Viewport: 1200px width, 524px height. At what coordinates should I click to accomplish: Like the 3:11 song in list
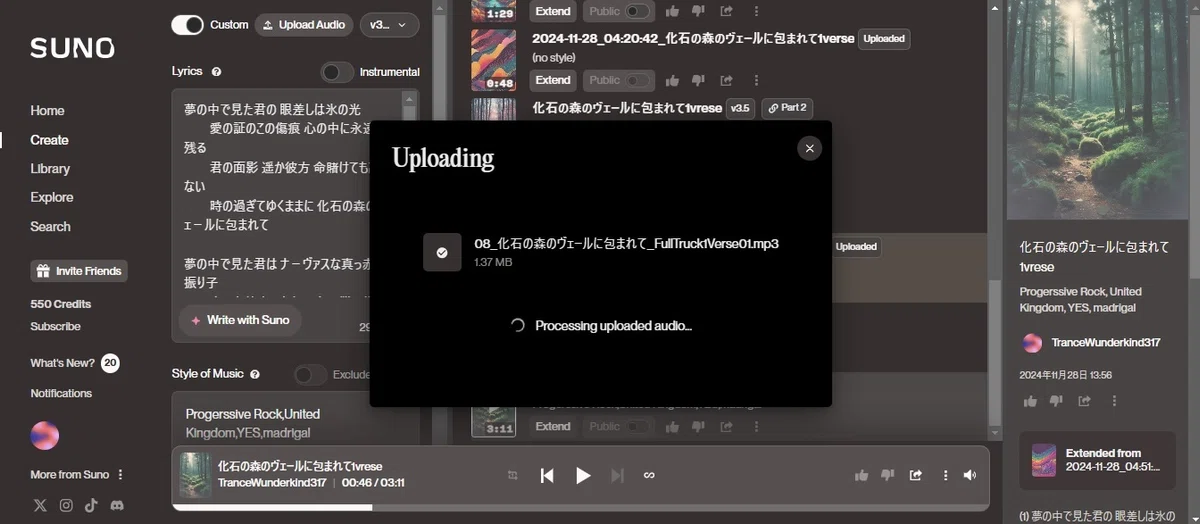(672, 426)
